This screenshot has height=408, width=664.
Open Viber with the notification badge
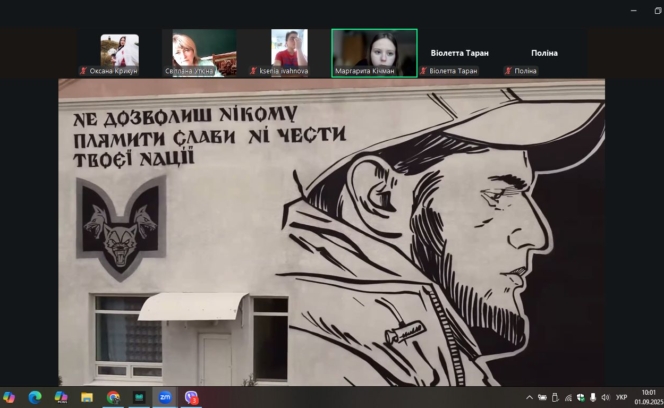pyautogui.click(x=190, y=397)
